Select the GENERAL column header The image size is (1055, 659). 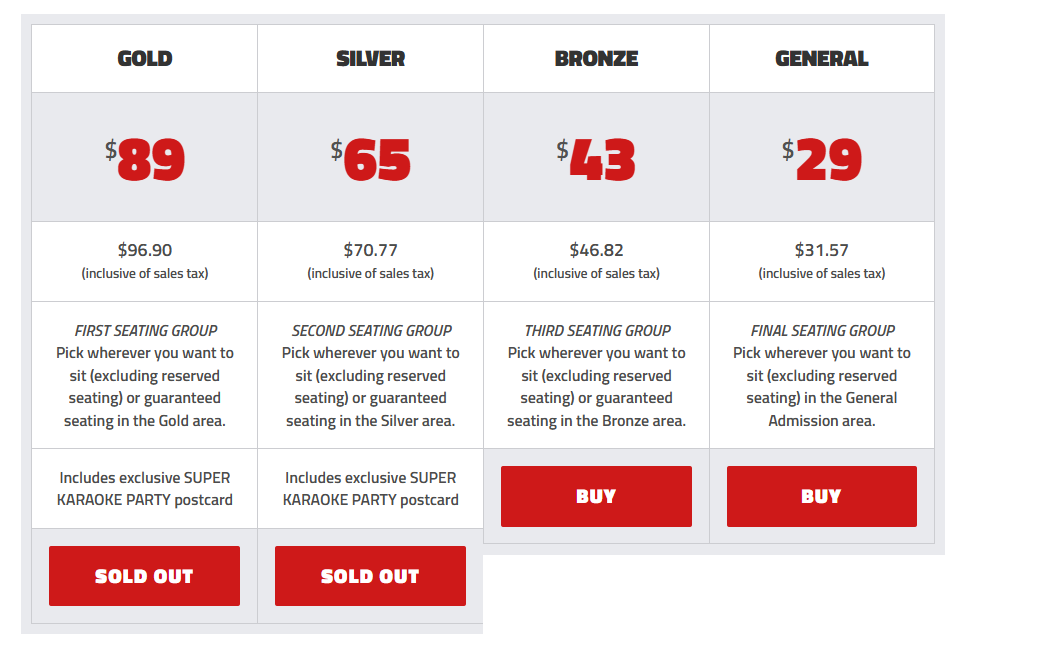click(822, 59)
